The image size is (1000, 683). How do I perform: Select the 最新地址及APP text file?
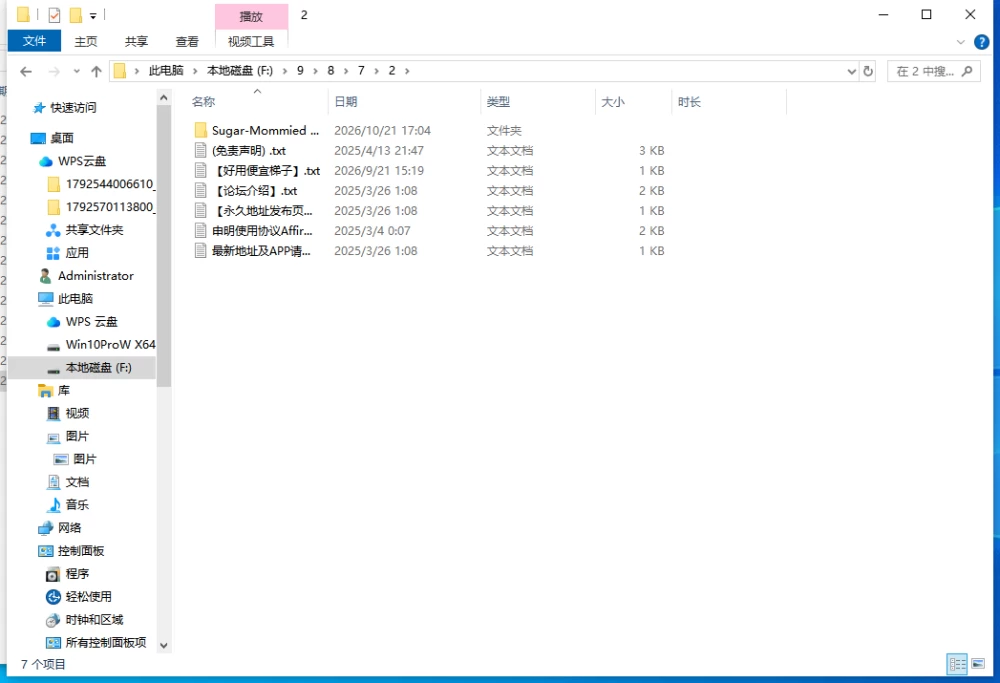253,251
